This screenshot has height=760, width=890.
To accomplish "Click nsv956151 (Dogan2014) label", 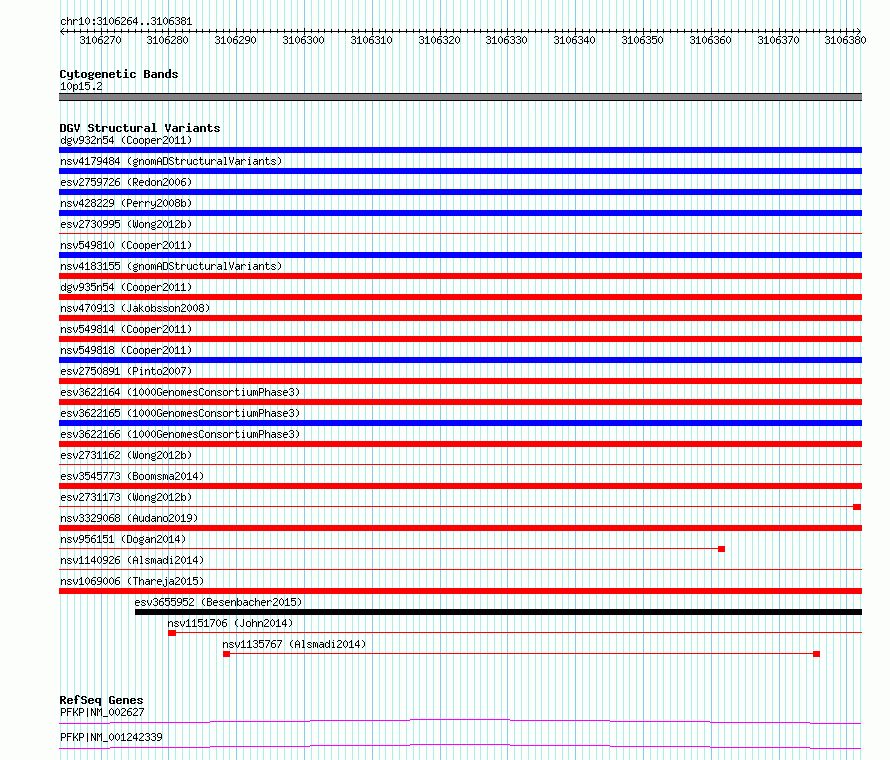I will (123, 539).
